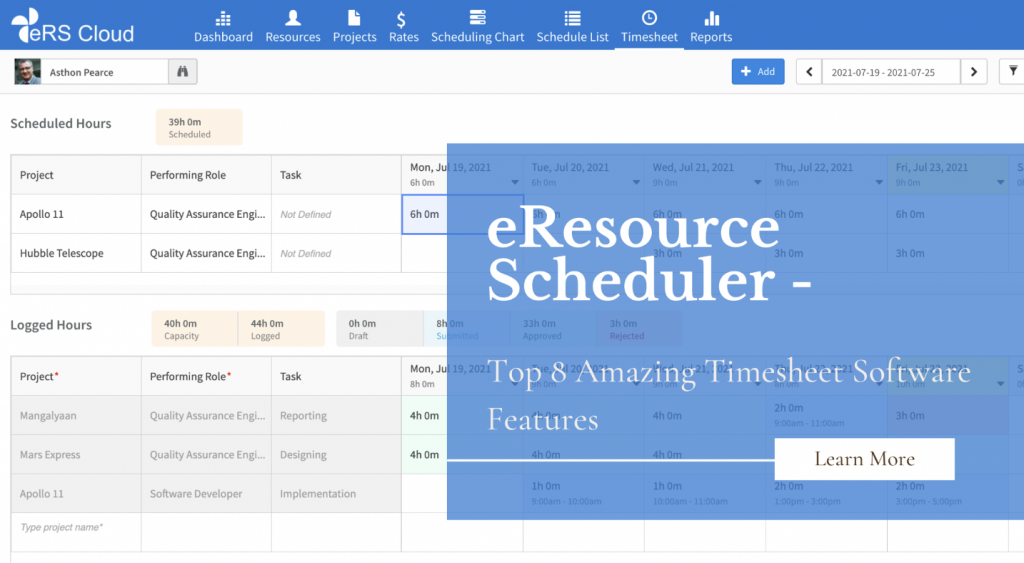1024x563 pixels.
Task: Click the Designing task cell
Action: pos(336,455)
